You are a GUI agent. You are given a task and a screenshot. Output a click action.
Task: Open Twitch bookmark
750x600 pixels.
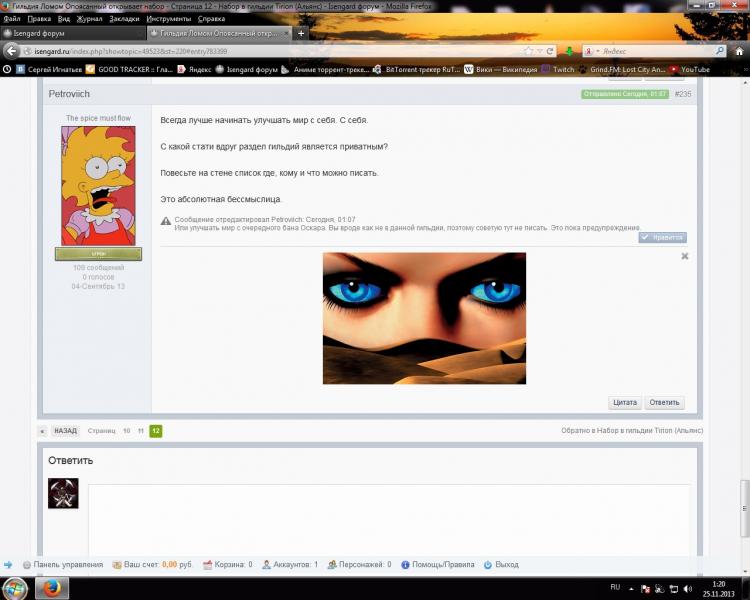tap(558, 69)
